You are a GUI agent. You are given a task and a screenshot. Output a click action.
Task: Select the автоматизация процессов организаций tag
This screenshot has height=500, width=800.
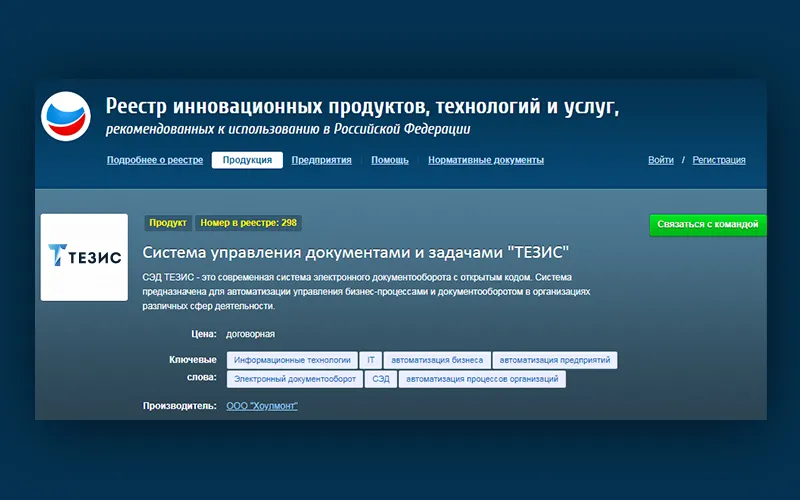click(482, 379)
